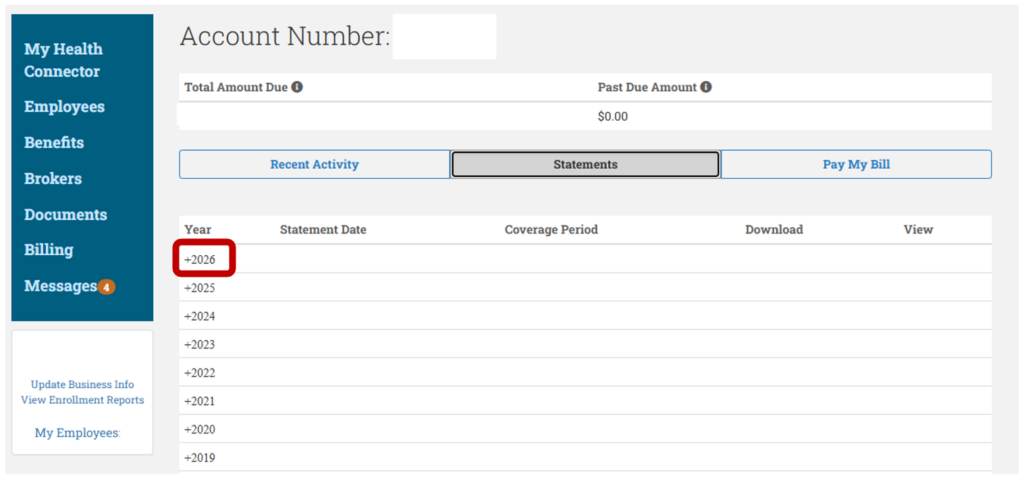
Task: Go to Employees in the sidebar
Action: click(x=64, y=107)
